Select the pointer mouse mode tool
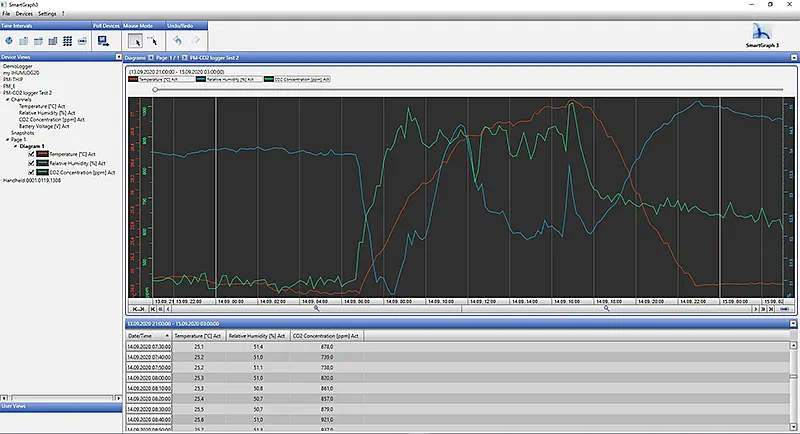 pos(136,41)
